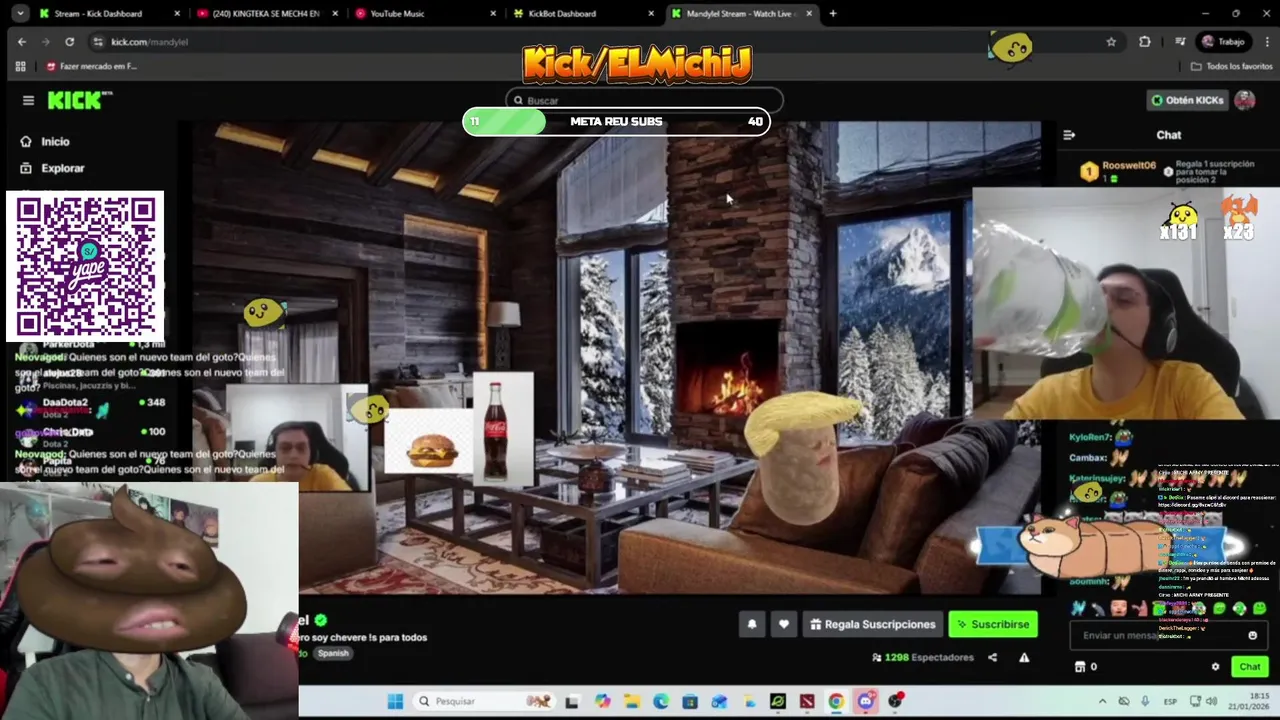
Task: Switch to Stream - Kick Dashboard tab
Action: [106, 13]
